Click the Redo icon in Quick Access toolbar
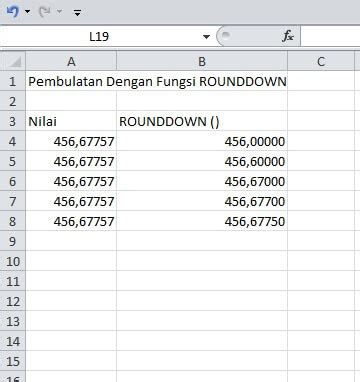This screenshot has height=382, width=360. coord(45,12)
